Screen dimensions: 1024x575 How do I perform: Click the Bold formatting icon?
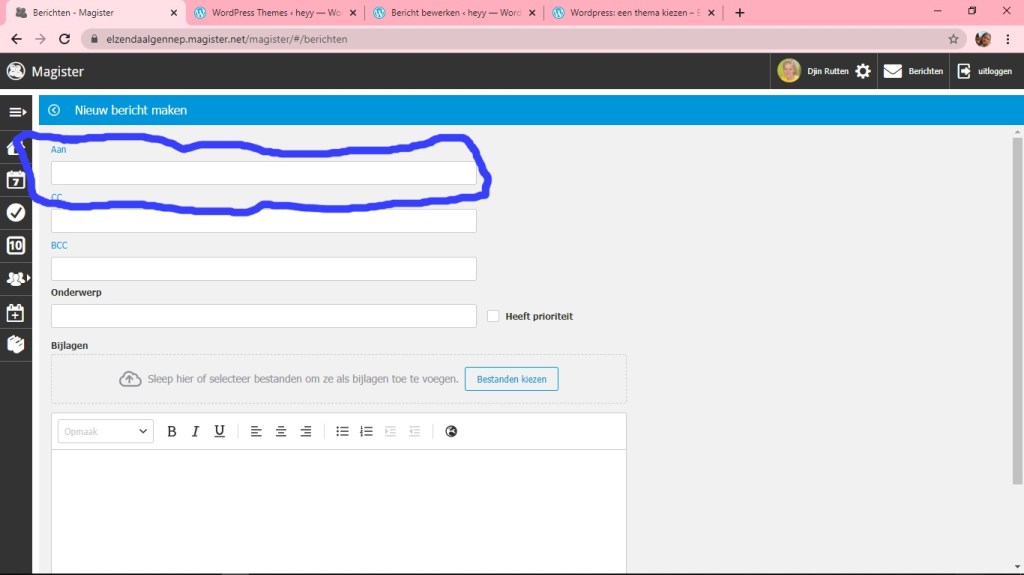tap(172, 431)
